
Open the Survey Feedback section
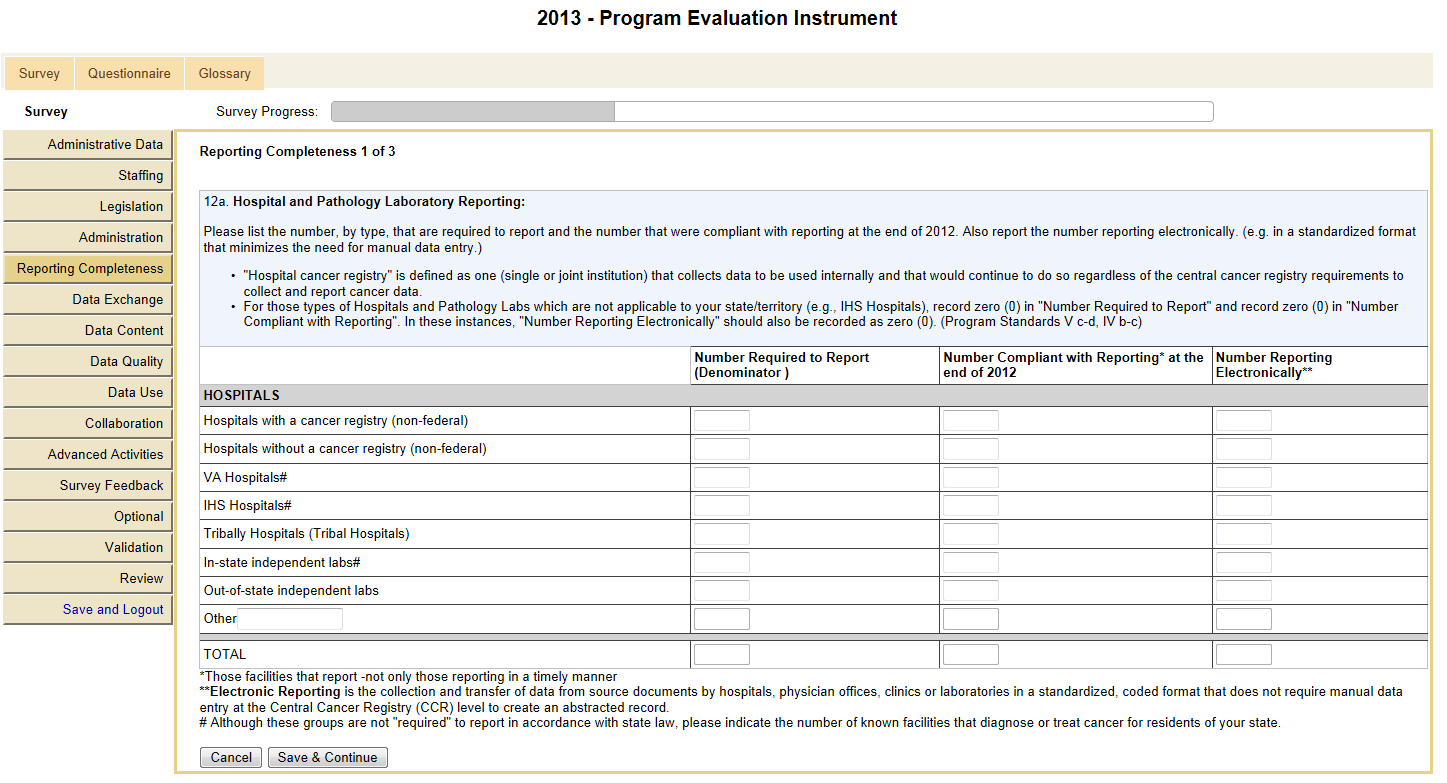click(88, 486)
